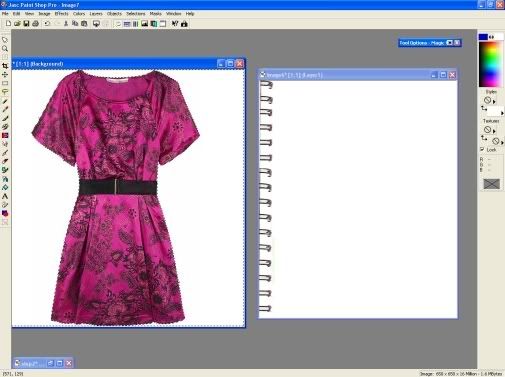This screenshot has height=377, width=505.
Task: Expand background Styles flyout arrow
Action: click(502, 113)
